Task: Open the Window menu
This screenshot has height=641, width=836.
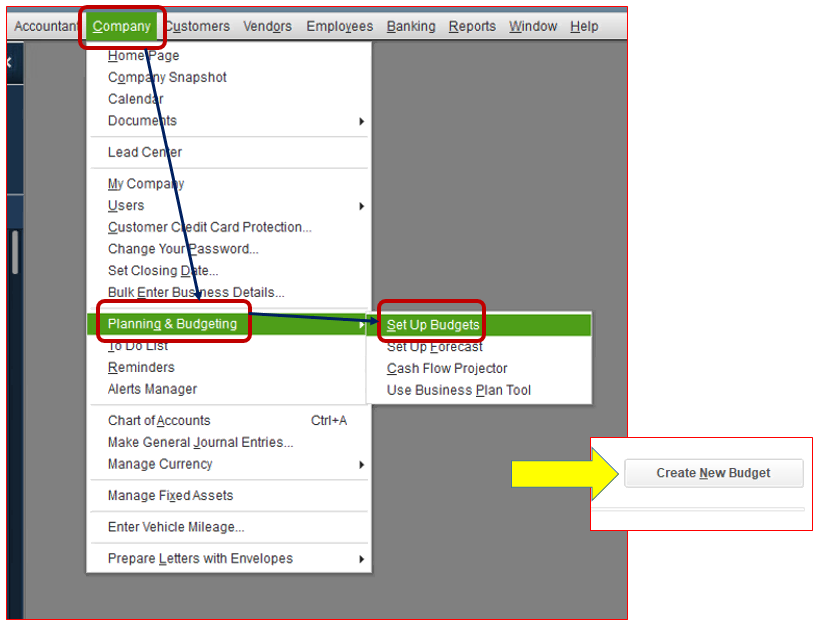Action: tap(533, 26)
